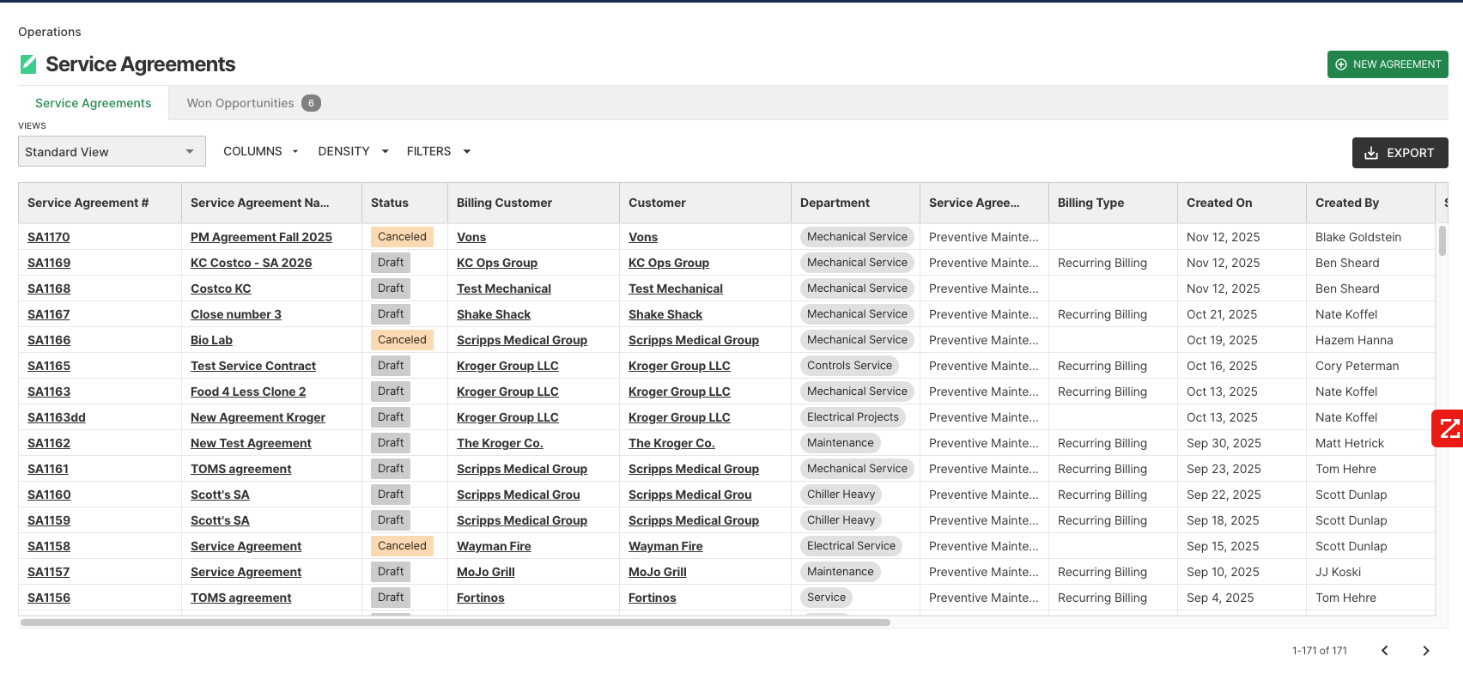Open the Wayman Fire customer link

(665, 546)
